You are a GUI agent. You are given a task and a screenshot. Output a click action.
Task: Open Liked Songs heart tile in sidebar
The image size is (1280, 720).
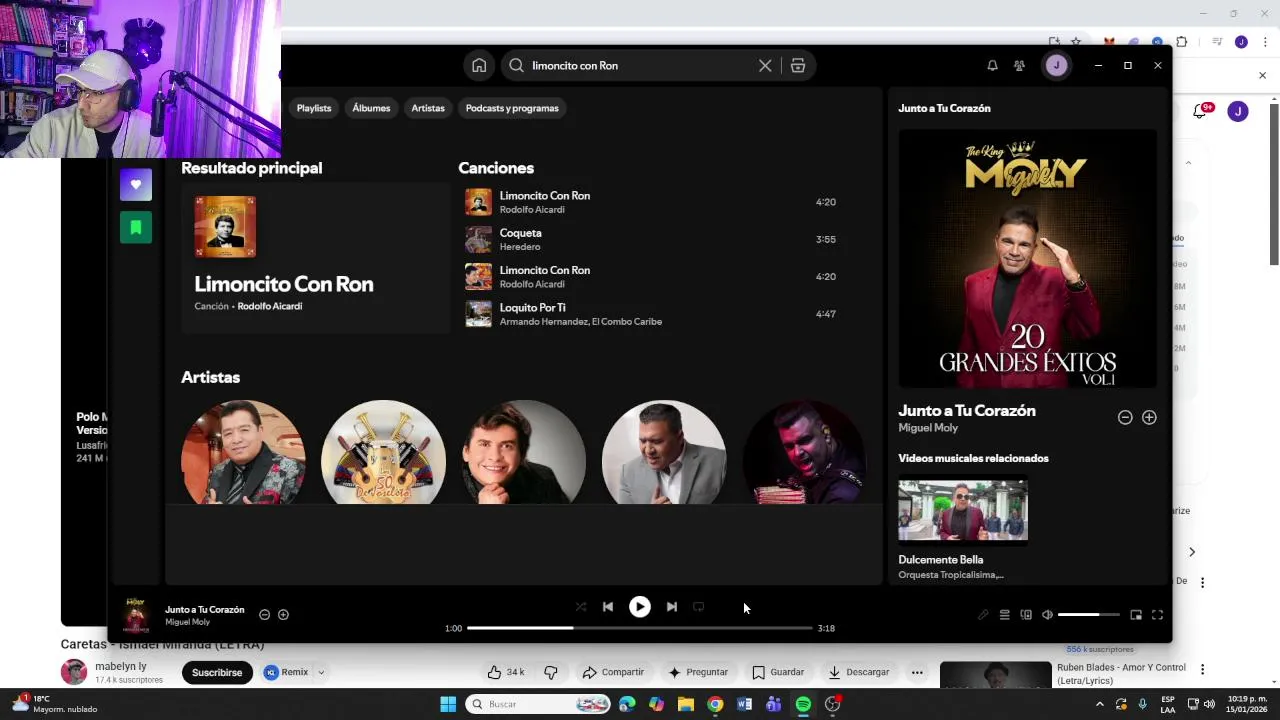pyautogui.click(x=136, y=185)
